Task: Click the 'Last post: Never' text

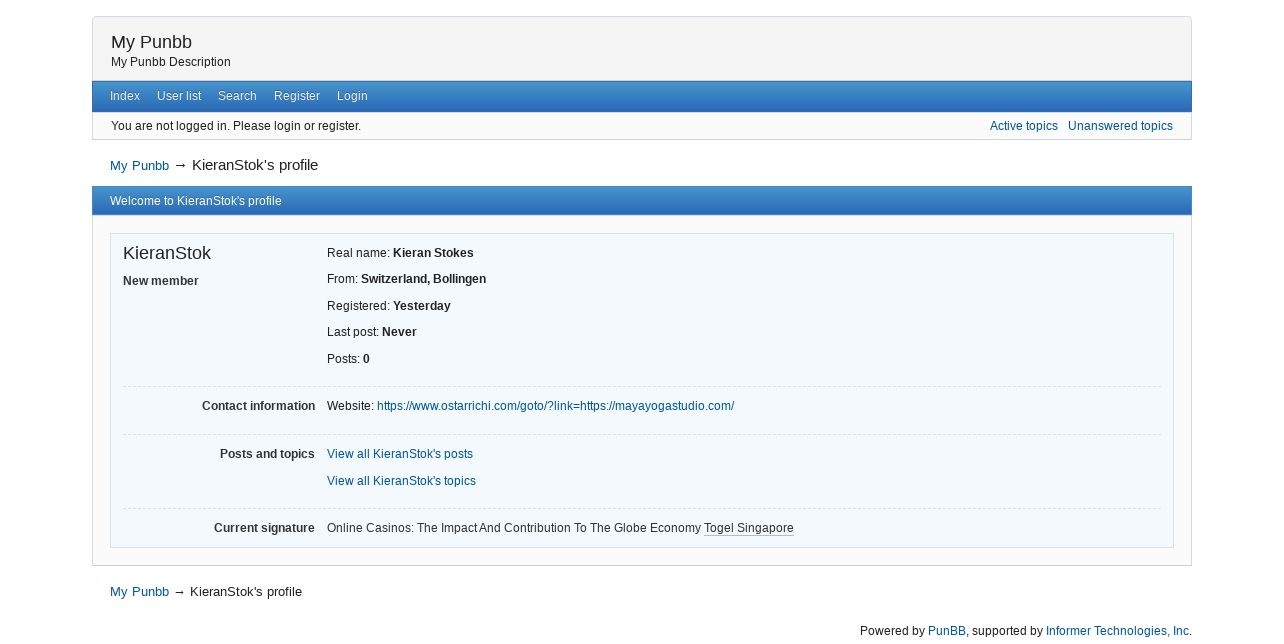Action: 372,332
